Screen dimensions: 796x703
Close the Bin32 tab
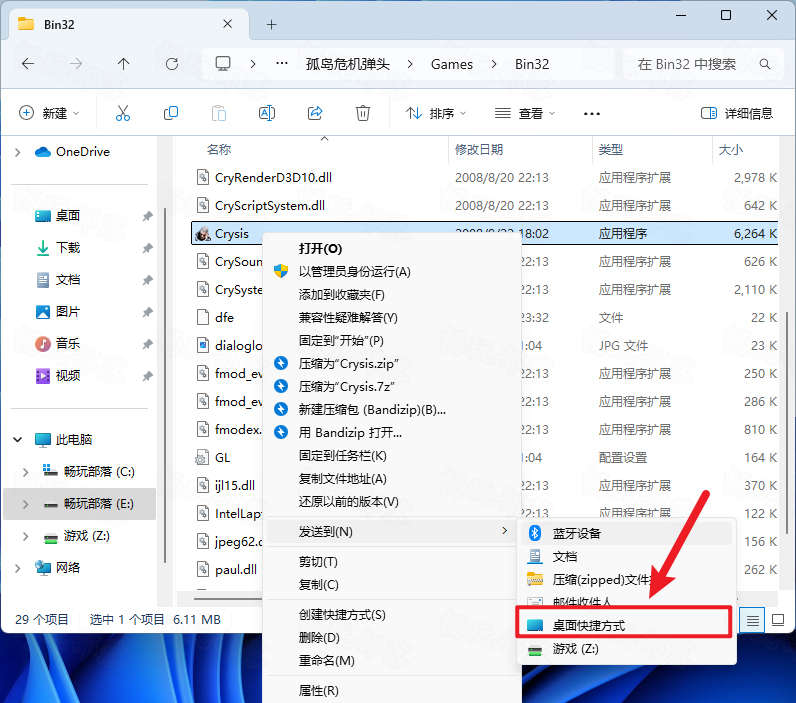pyautogui.click(x=227, y=24)
